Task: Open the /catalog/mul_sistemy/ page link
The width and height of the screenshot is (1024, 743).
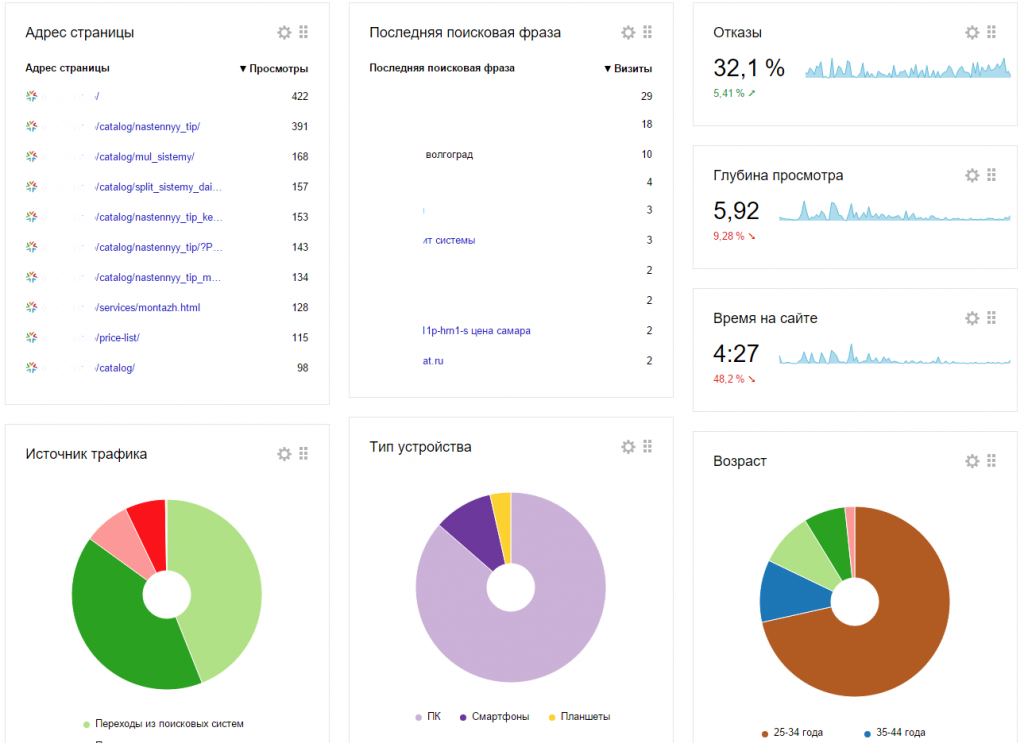Action: [145, 157]
